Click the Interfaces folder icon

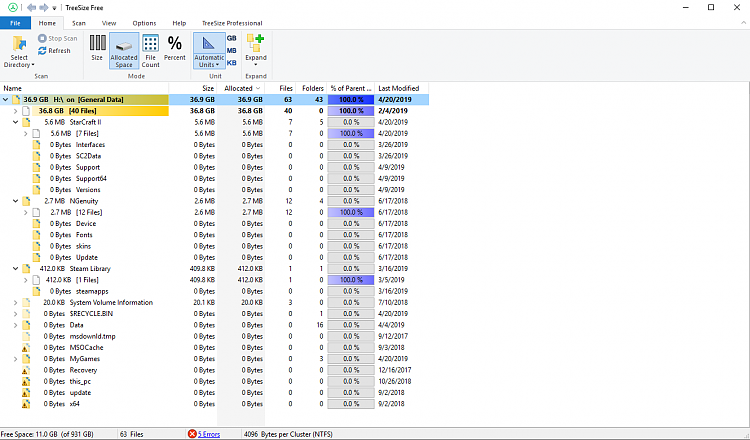pyautogui.click(x=36, y=144)
